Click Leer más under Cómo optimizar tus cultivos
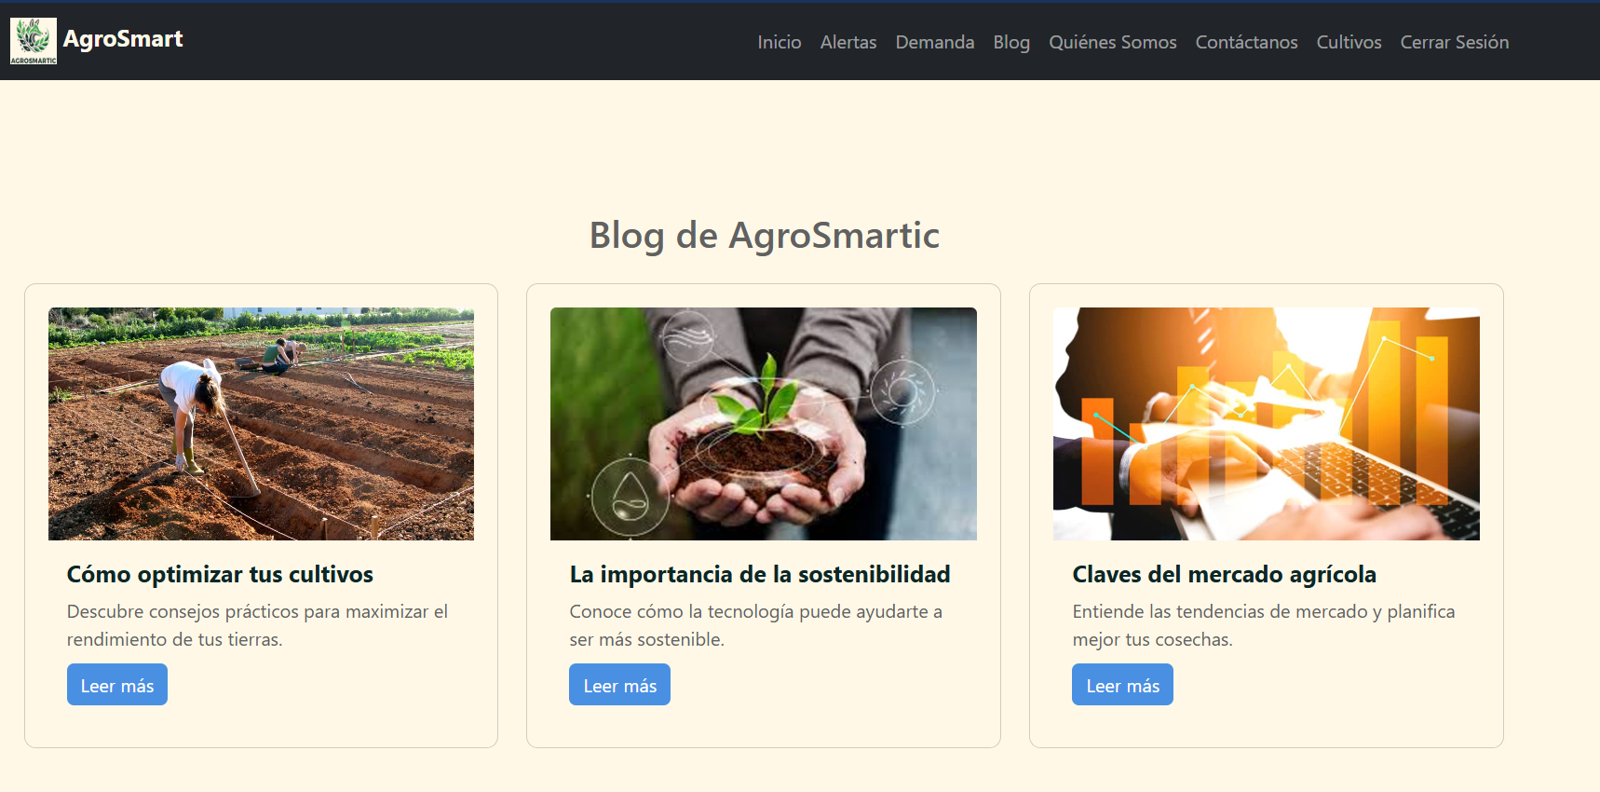The height and width of the screenshot is (792, 1600). (117, 685)
